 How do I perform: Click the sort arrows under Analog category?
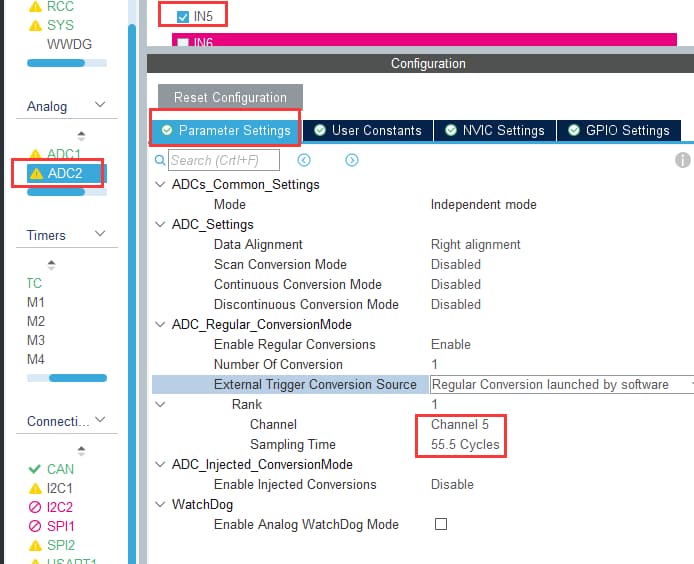(x=81, y=135)
